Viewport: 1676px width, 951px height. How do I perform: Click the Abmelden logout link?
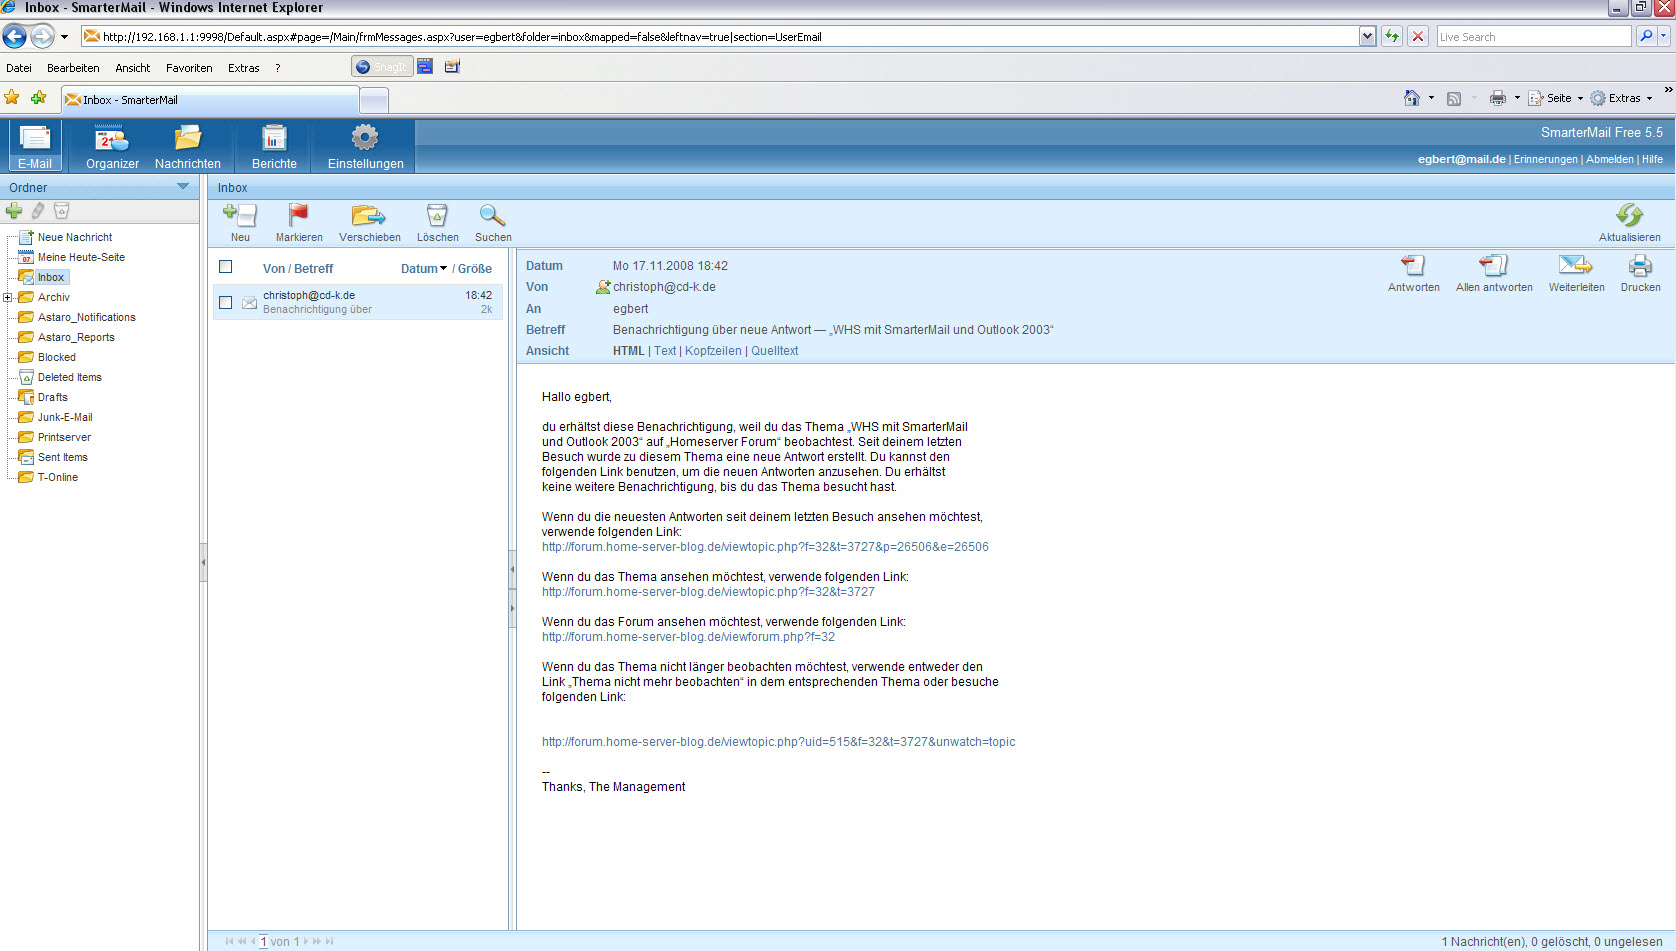pyautogui.click(x=1609, y=159)
